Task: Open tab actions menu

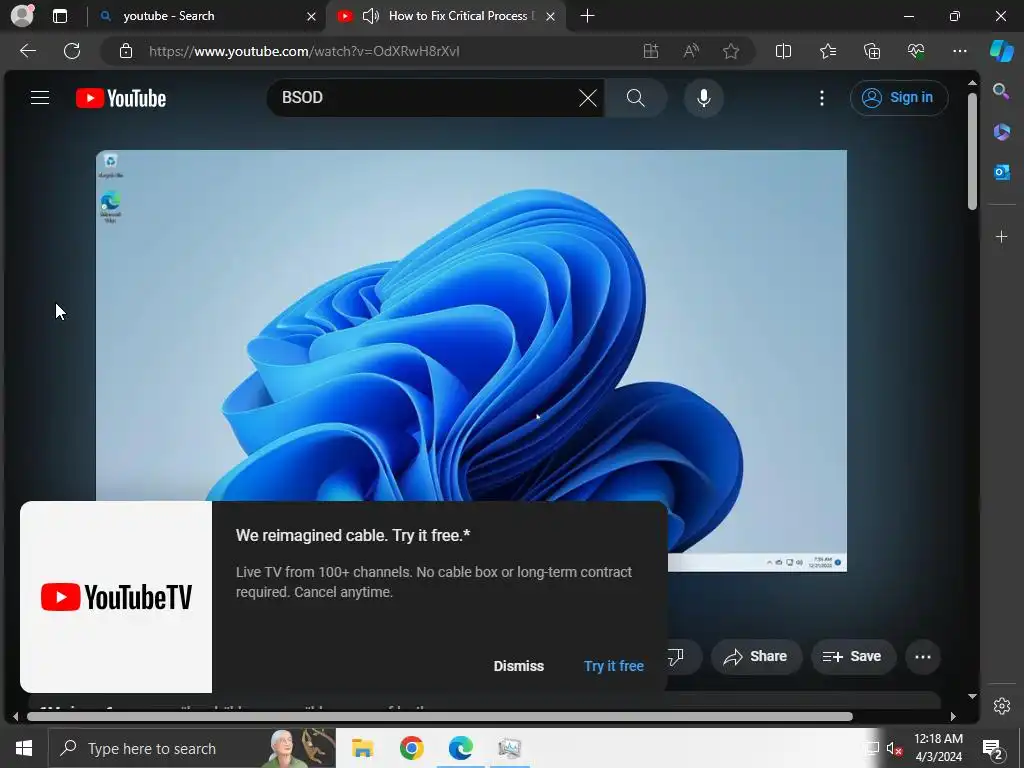Action: click(59, 16)
